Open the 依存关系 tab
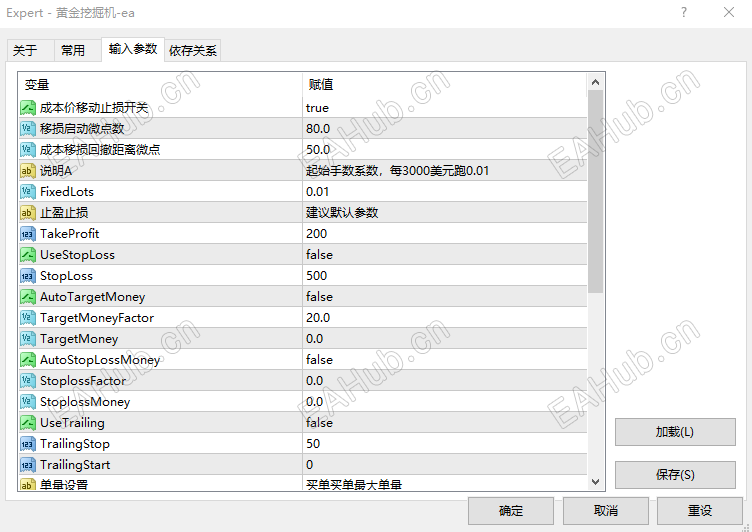 click(x=193, y=50)
